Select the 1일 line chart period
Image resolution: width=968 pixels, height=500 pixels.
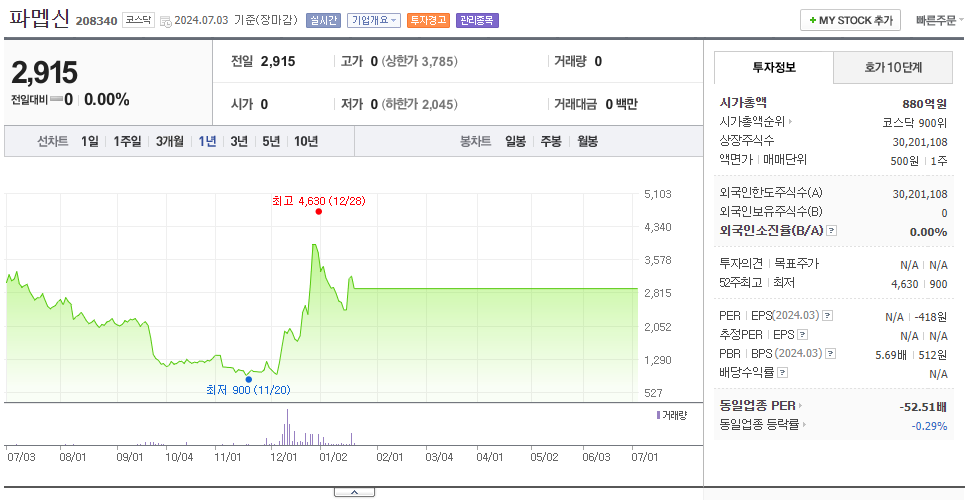tap(90, 141)
